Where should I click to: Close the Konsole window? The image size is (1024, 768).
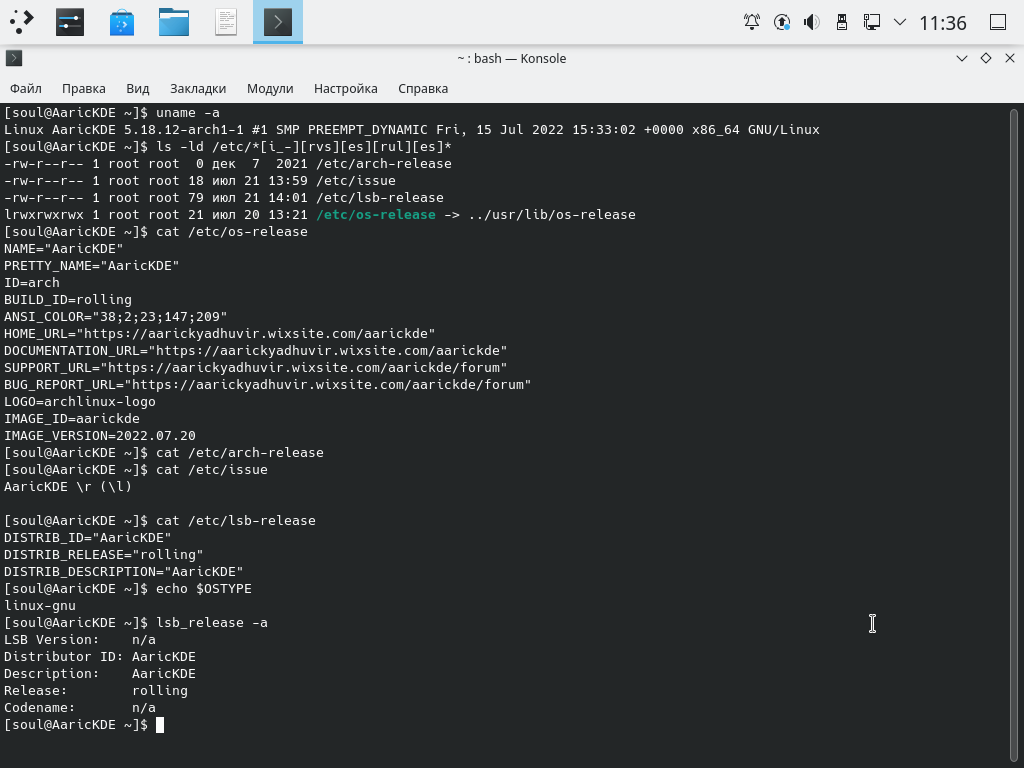(x=1010, y=58)
